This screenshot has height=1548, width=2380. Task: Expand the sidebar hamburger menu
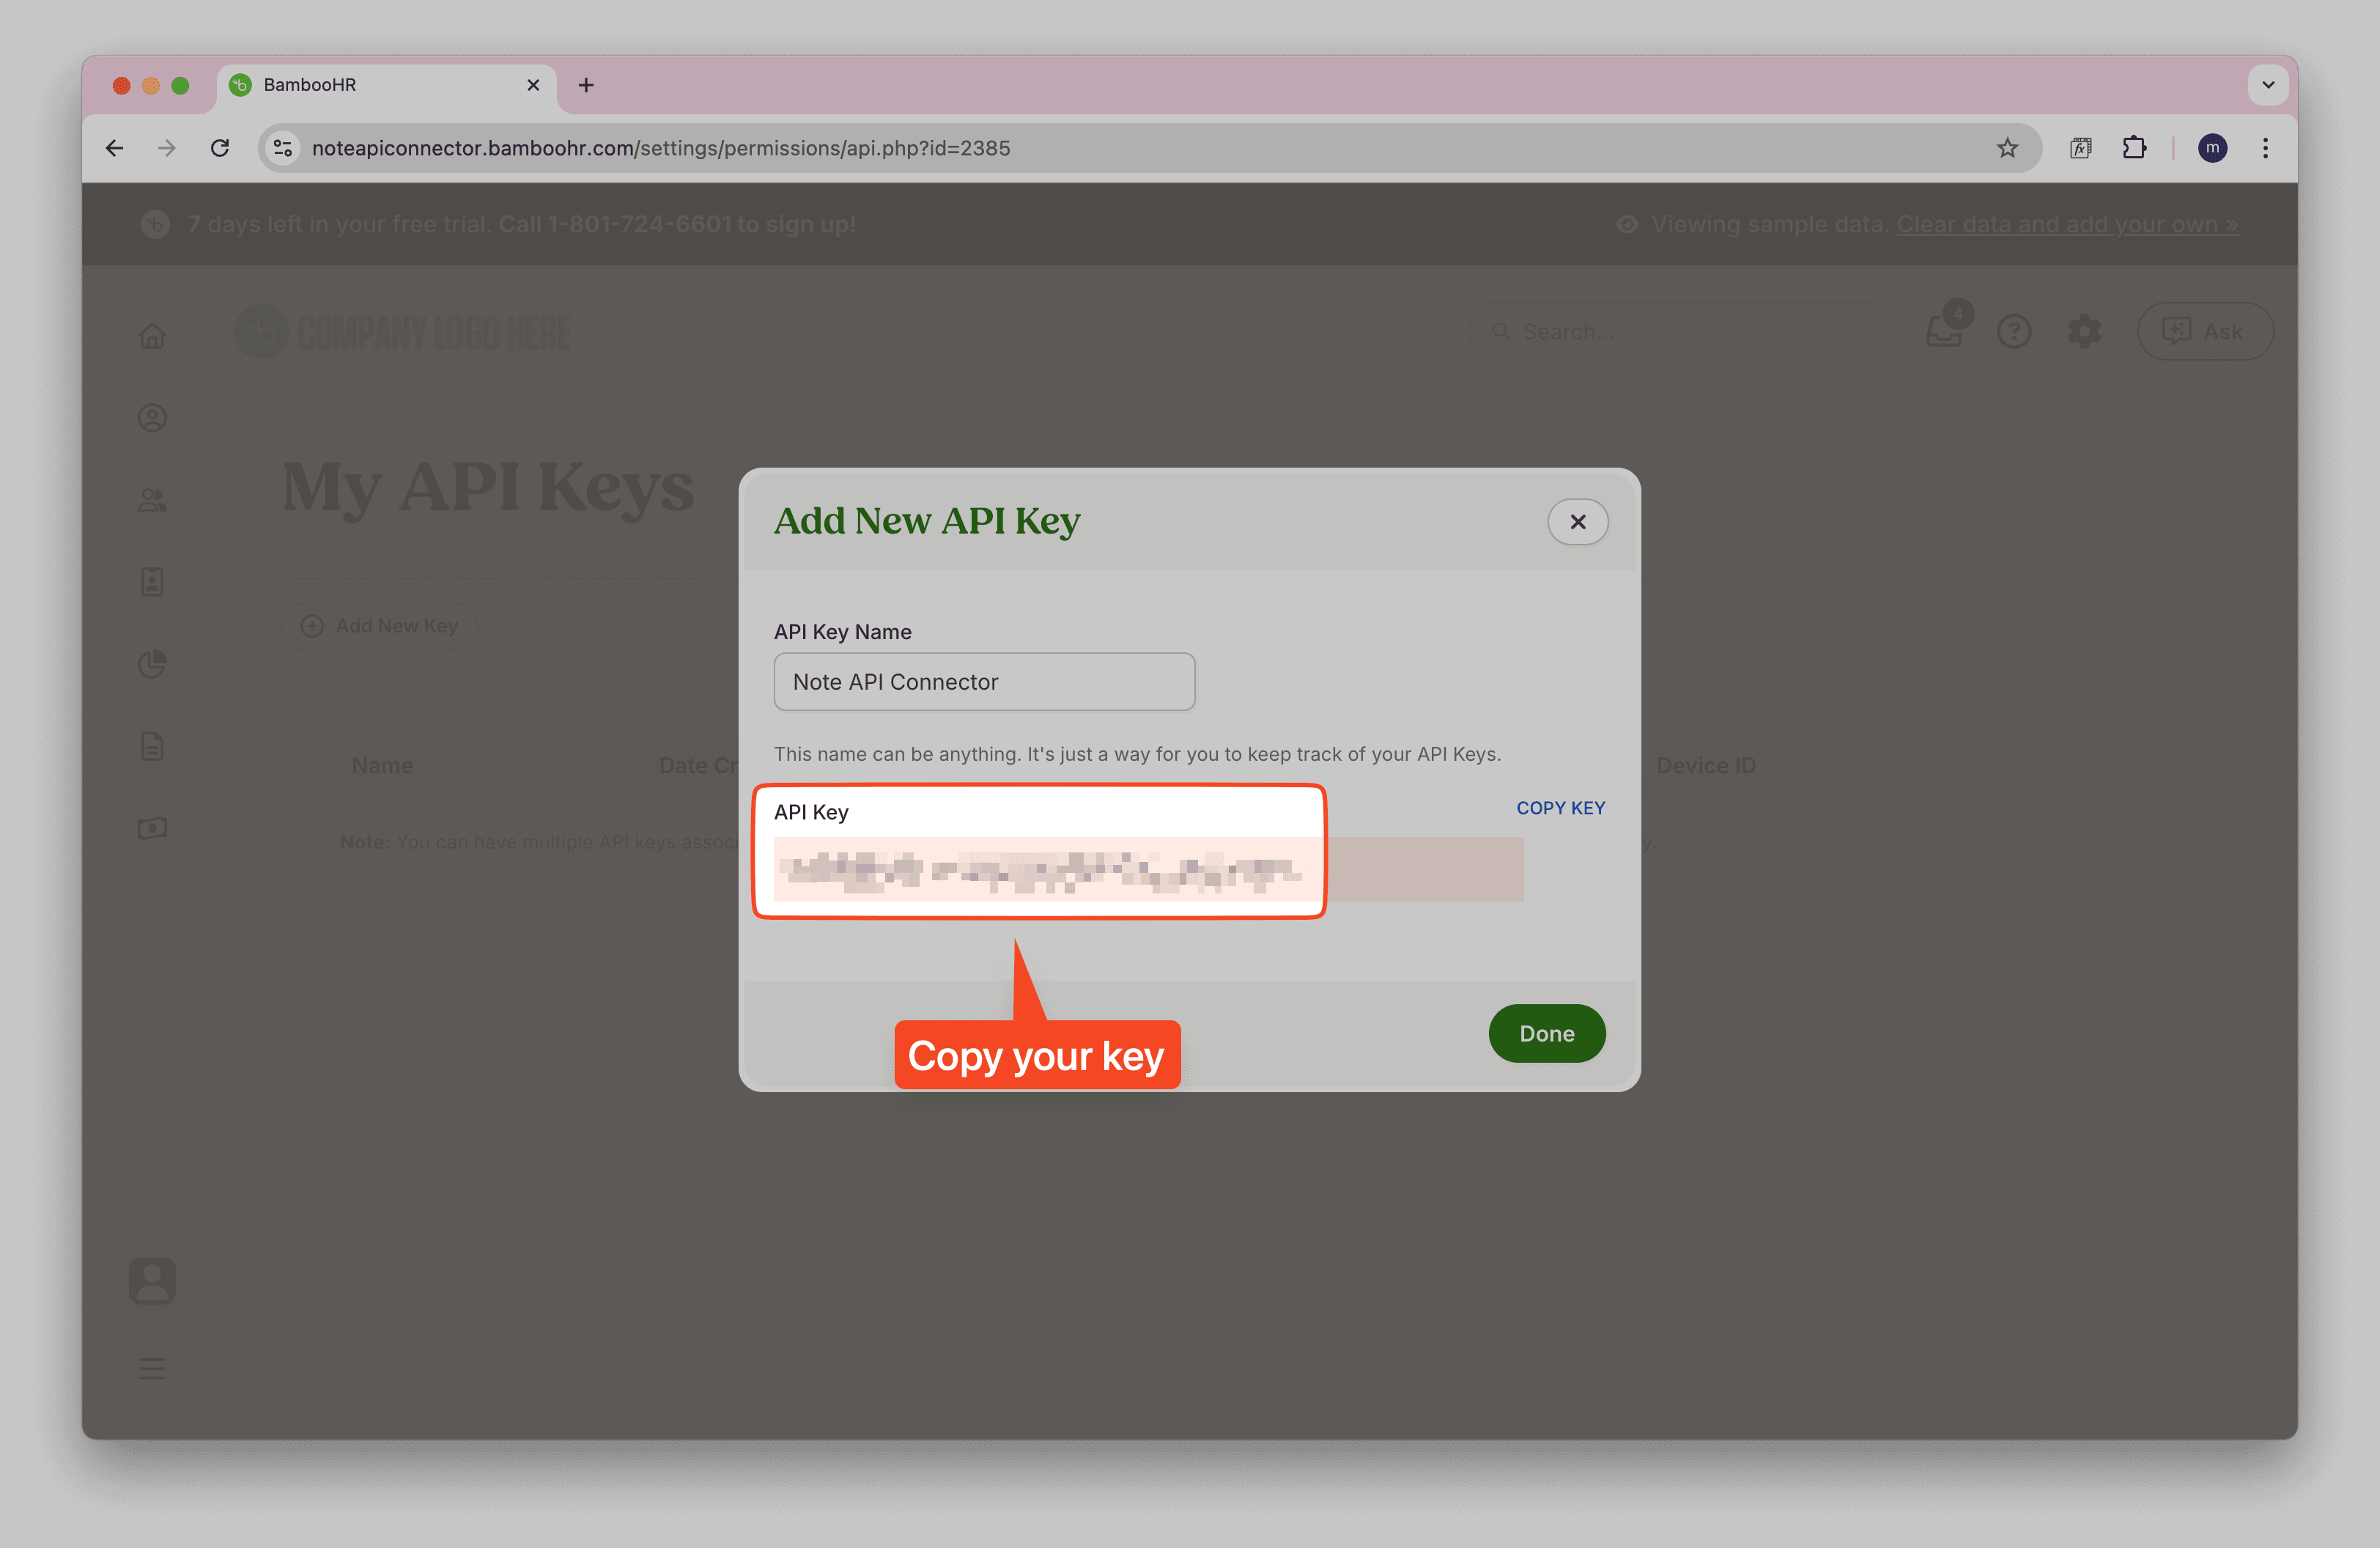pyautogui.click(x=152, y=1368)
